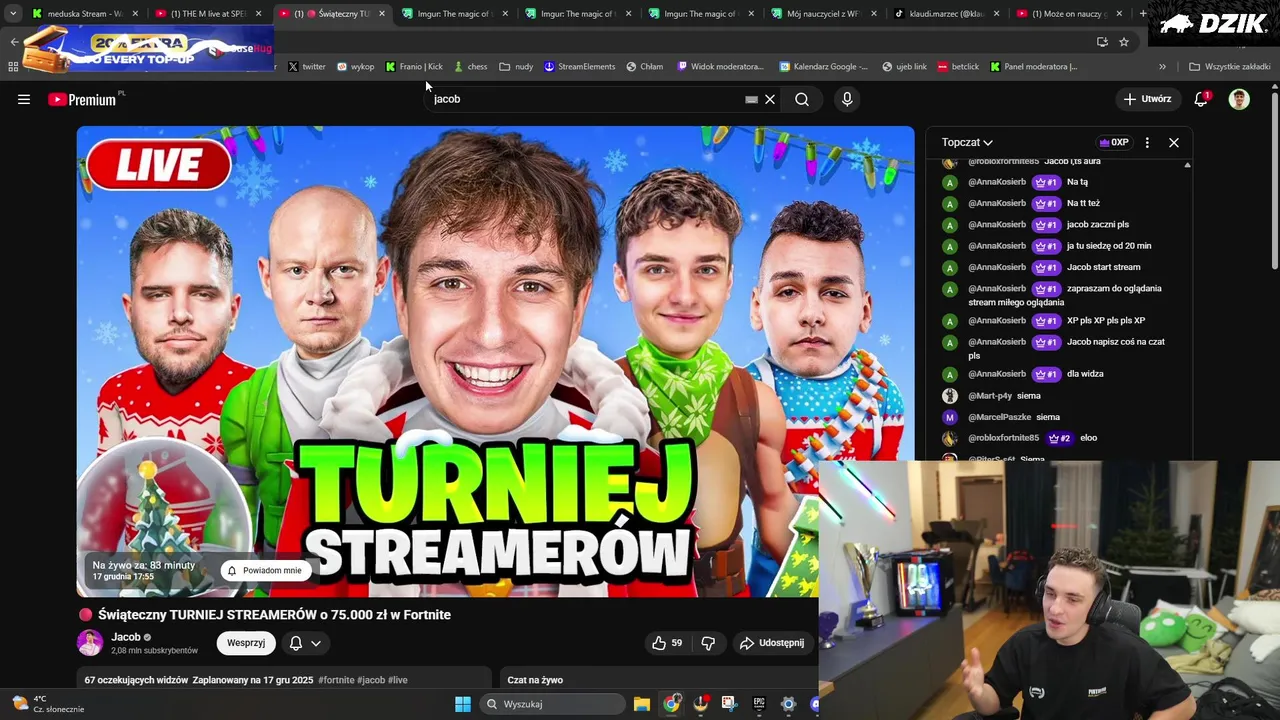The image size is (1280, 720).
Task: Click the page vertical scrollbar
Action: click(x=1274, y=180)
